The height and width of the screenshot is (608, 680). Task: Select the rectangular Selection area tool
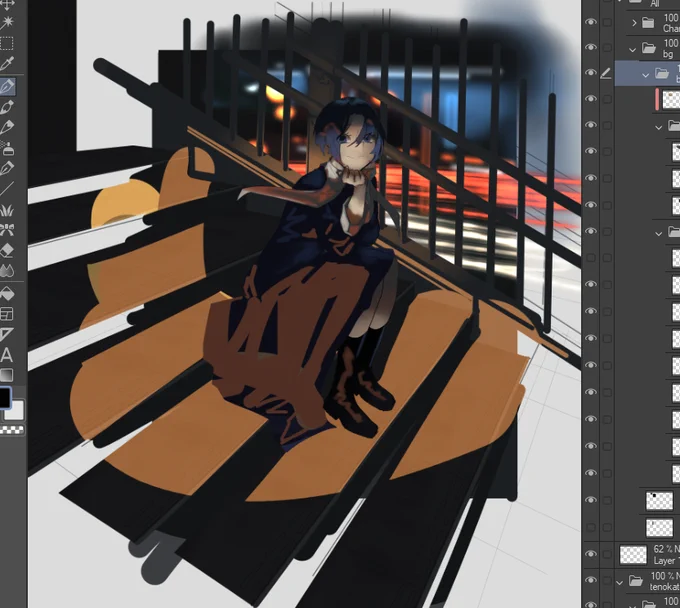pos(7,43)
